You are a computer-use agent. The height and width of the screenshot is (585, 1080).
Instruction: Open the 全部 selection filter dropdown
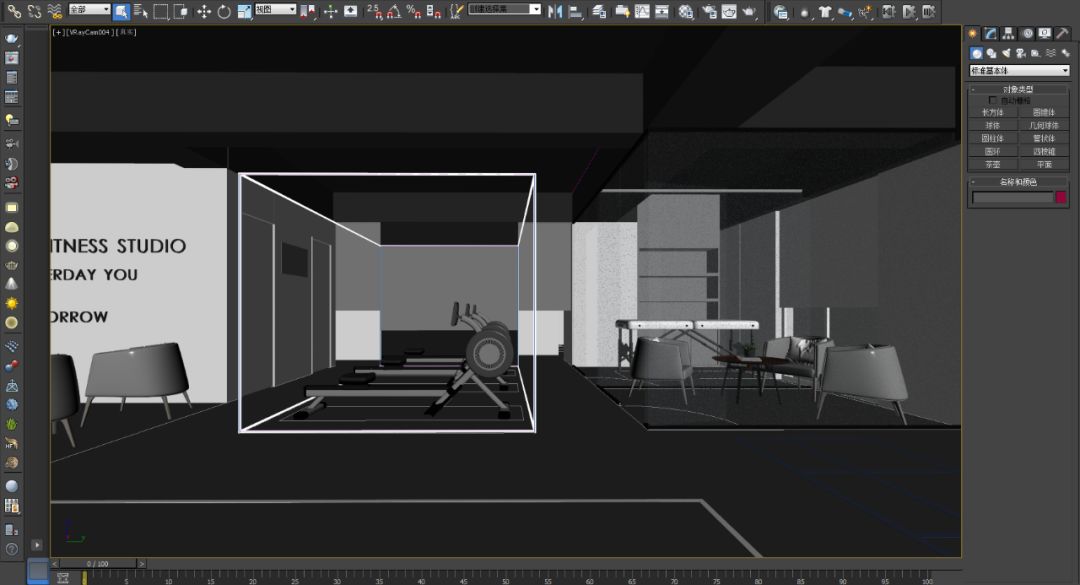click(x=89, y=10)
